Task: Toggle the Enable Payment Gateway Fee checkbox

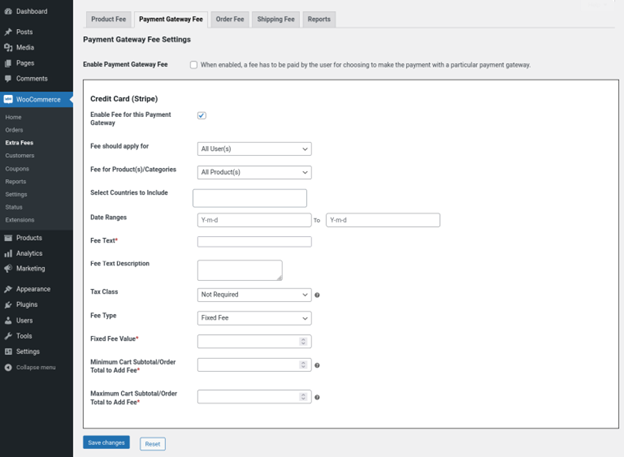Action: point(194,65)
